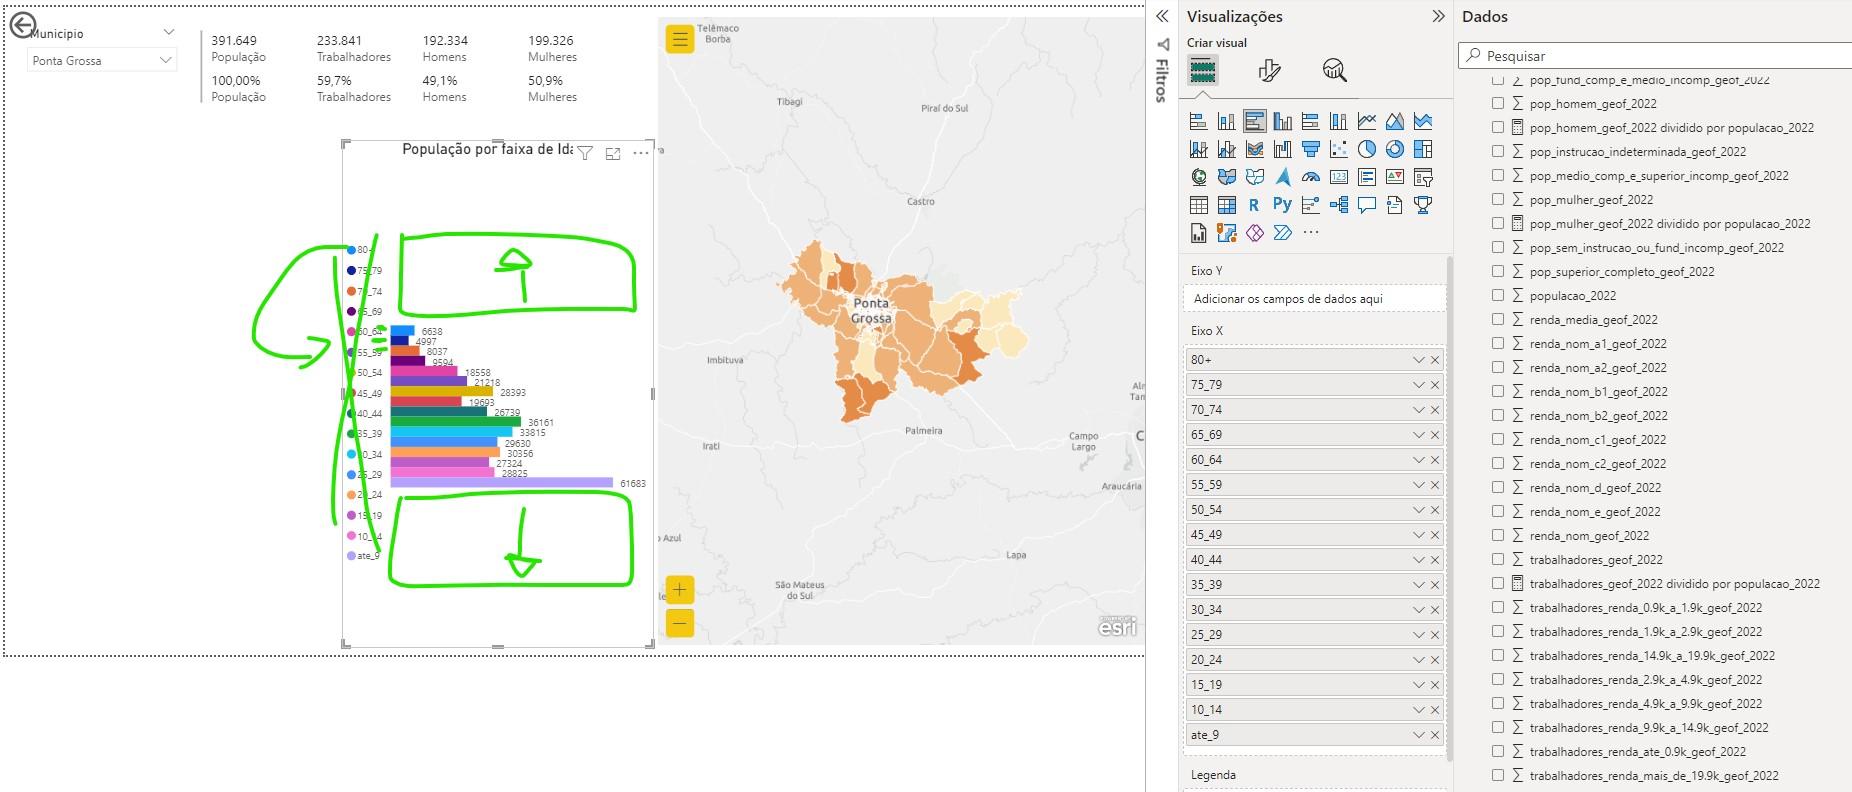Zoom in the map with plus button
The height and width of the screenshot is (792, 1852).
pyautogui.click(x=680, y=589)
